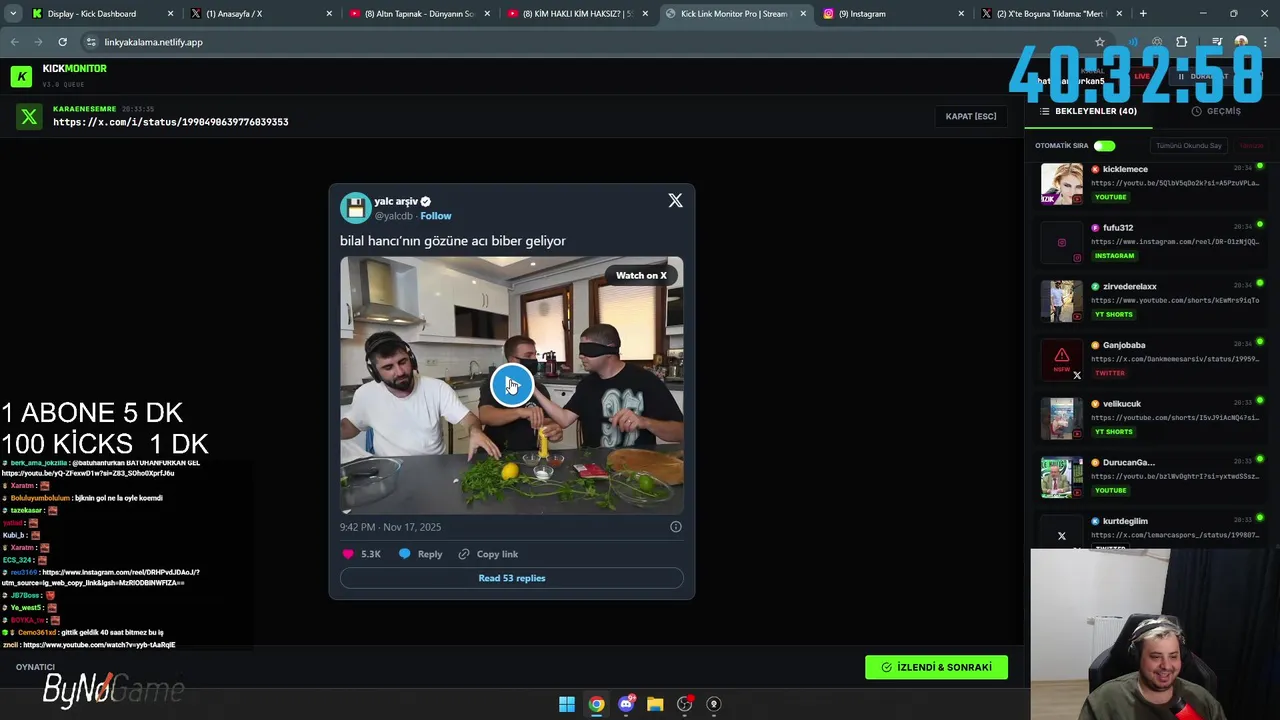Close the Kick Link Monitor Pro tab

pyautogui.click(x=803, y=14)
